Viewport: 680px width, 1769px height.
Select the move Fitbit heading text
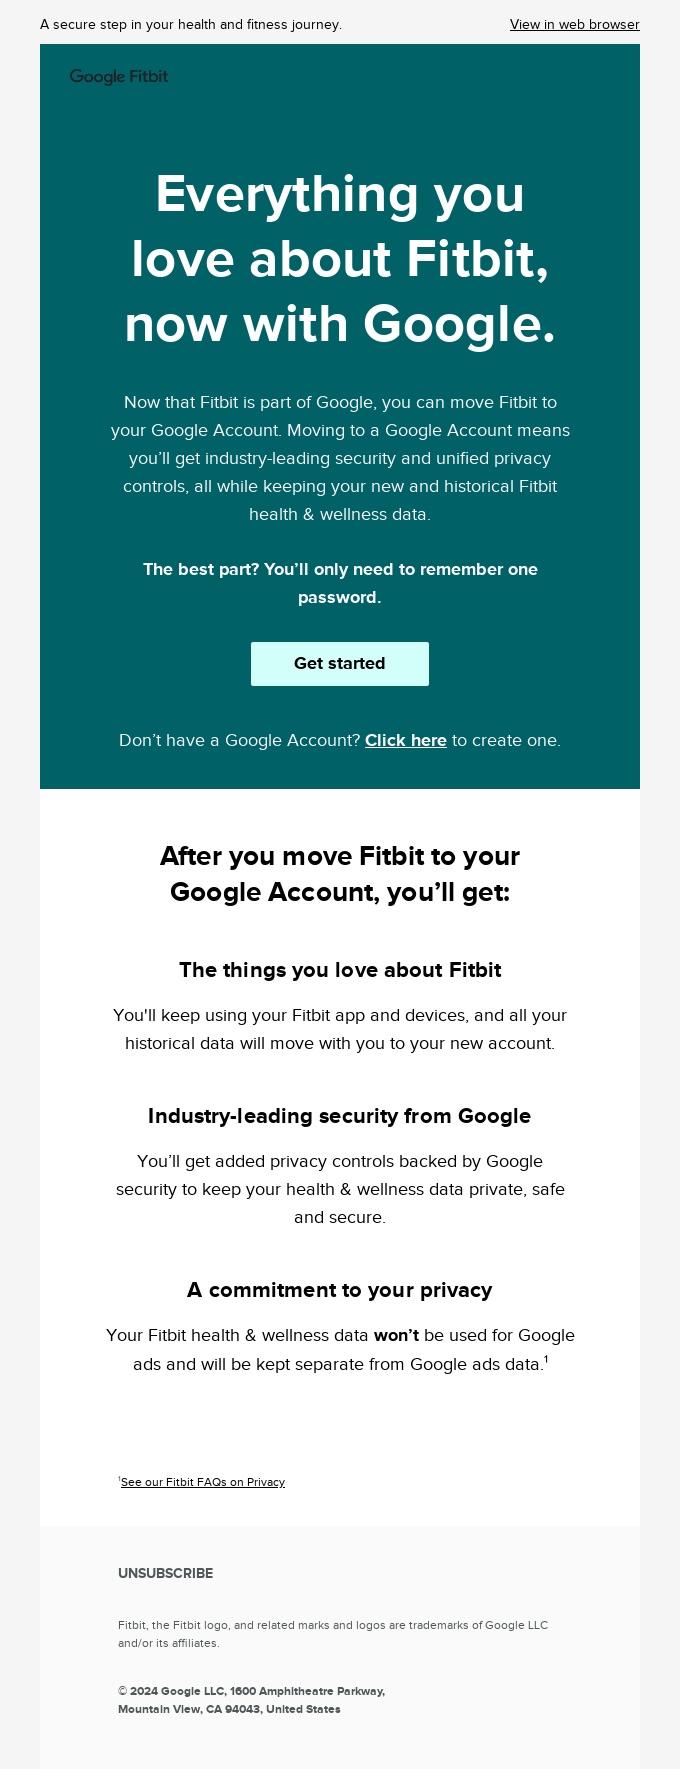tap(340, 873)
